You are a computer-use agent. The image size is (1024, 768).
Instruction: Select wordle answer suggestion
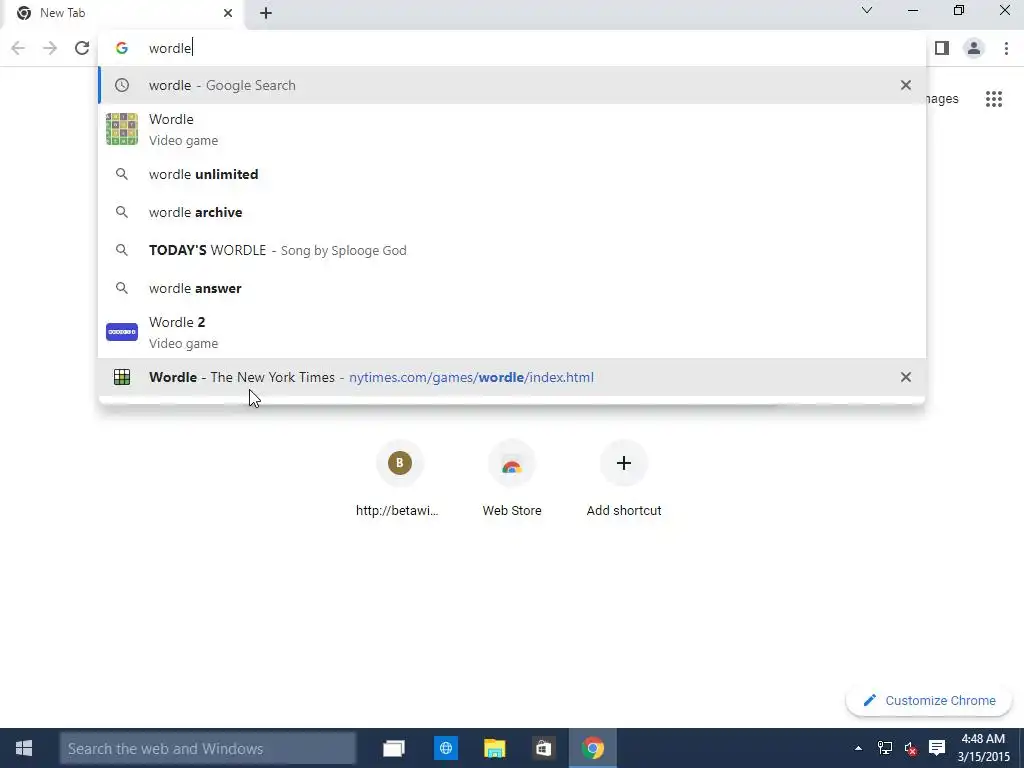512,288
